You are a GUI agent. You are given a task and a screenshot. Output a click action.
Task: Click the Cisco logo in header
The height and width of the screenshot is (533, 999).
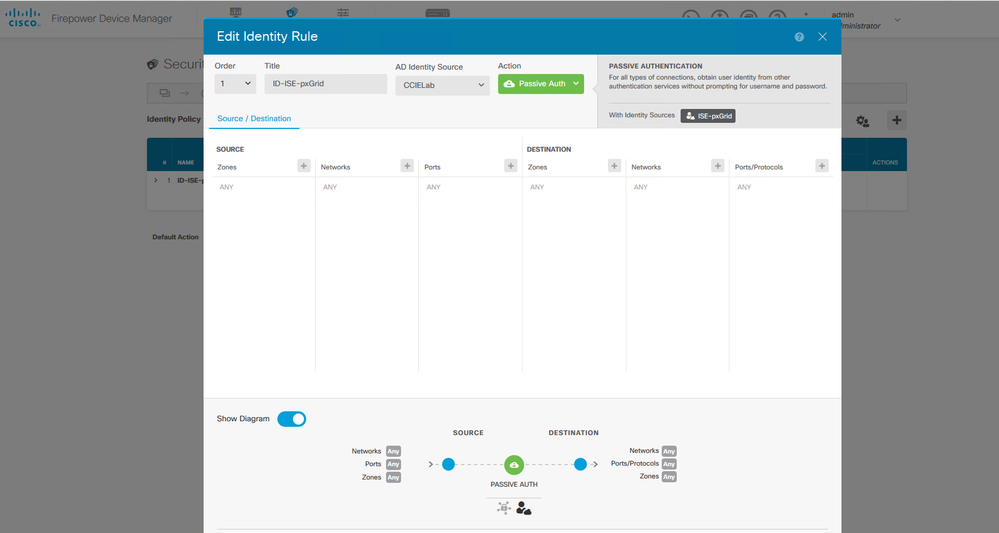coord(24,18)
